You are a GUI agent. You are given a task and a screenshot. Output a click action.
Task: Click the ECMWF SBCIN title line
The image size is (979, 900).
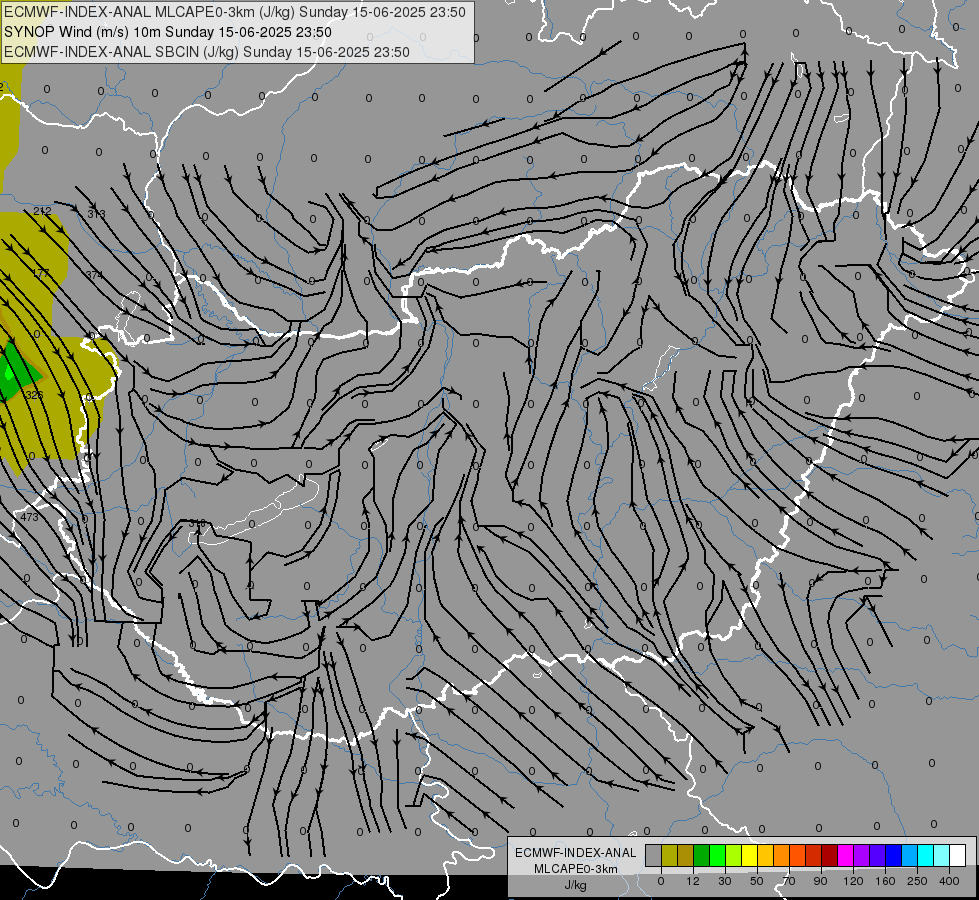pos(207,52)
